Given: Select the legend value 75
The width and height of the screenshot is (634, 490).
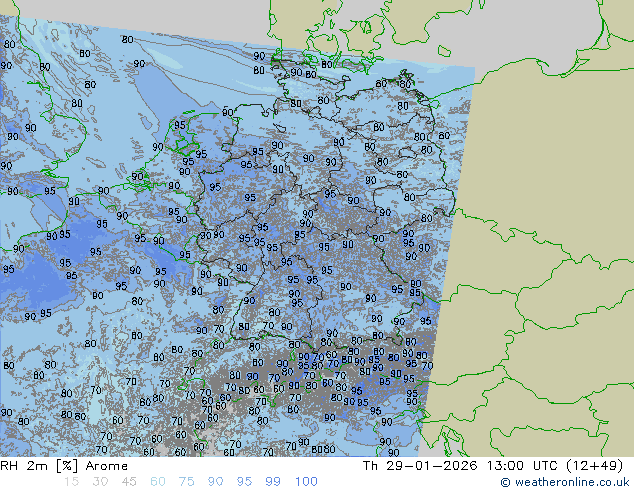Looking at the screenshot, I should 186,482.
